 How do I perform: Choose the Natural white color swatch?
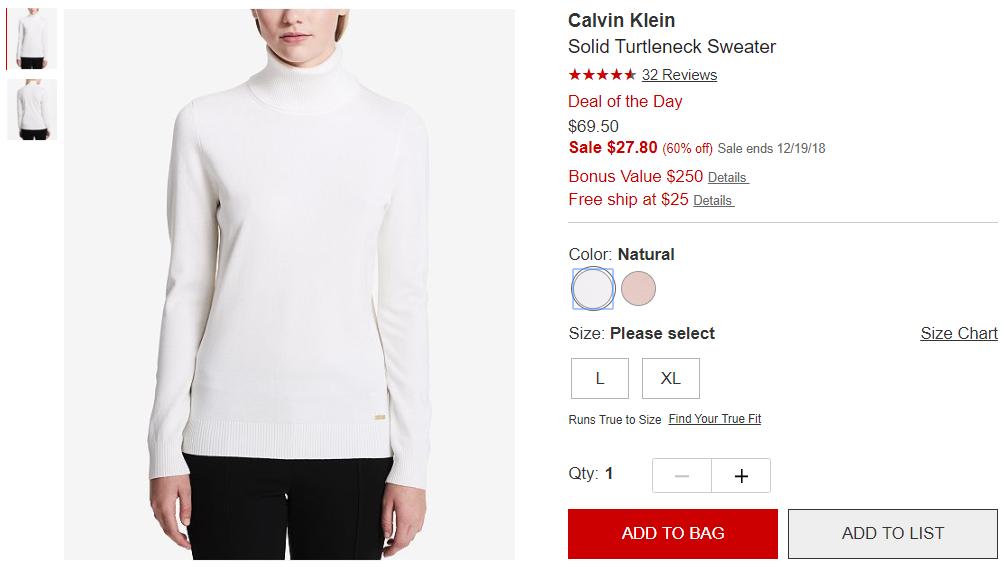pyautogui.click(x=593, y=289)
